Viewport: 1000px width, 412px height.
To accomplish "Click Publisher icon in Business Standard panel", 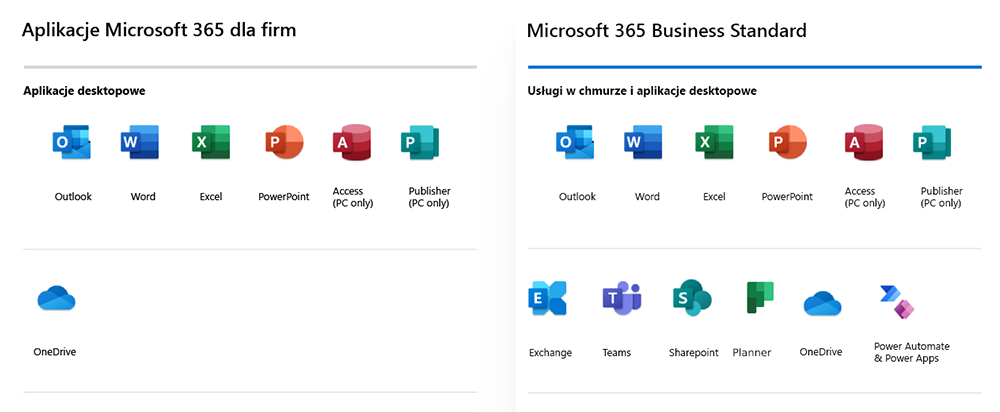I will pos(932,142).
